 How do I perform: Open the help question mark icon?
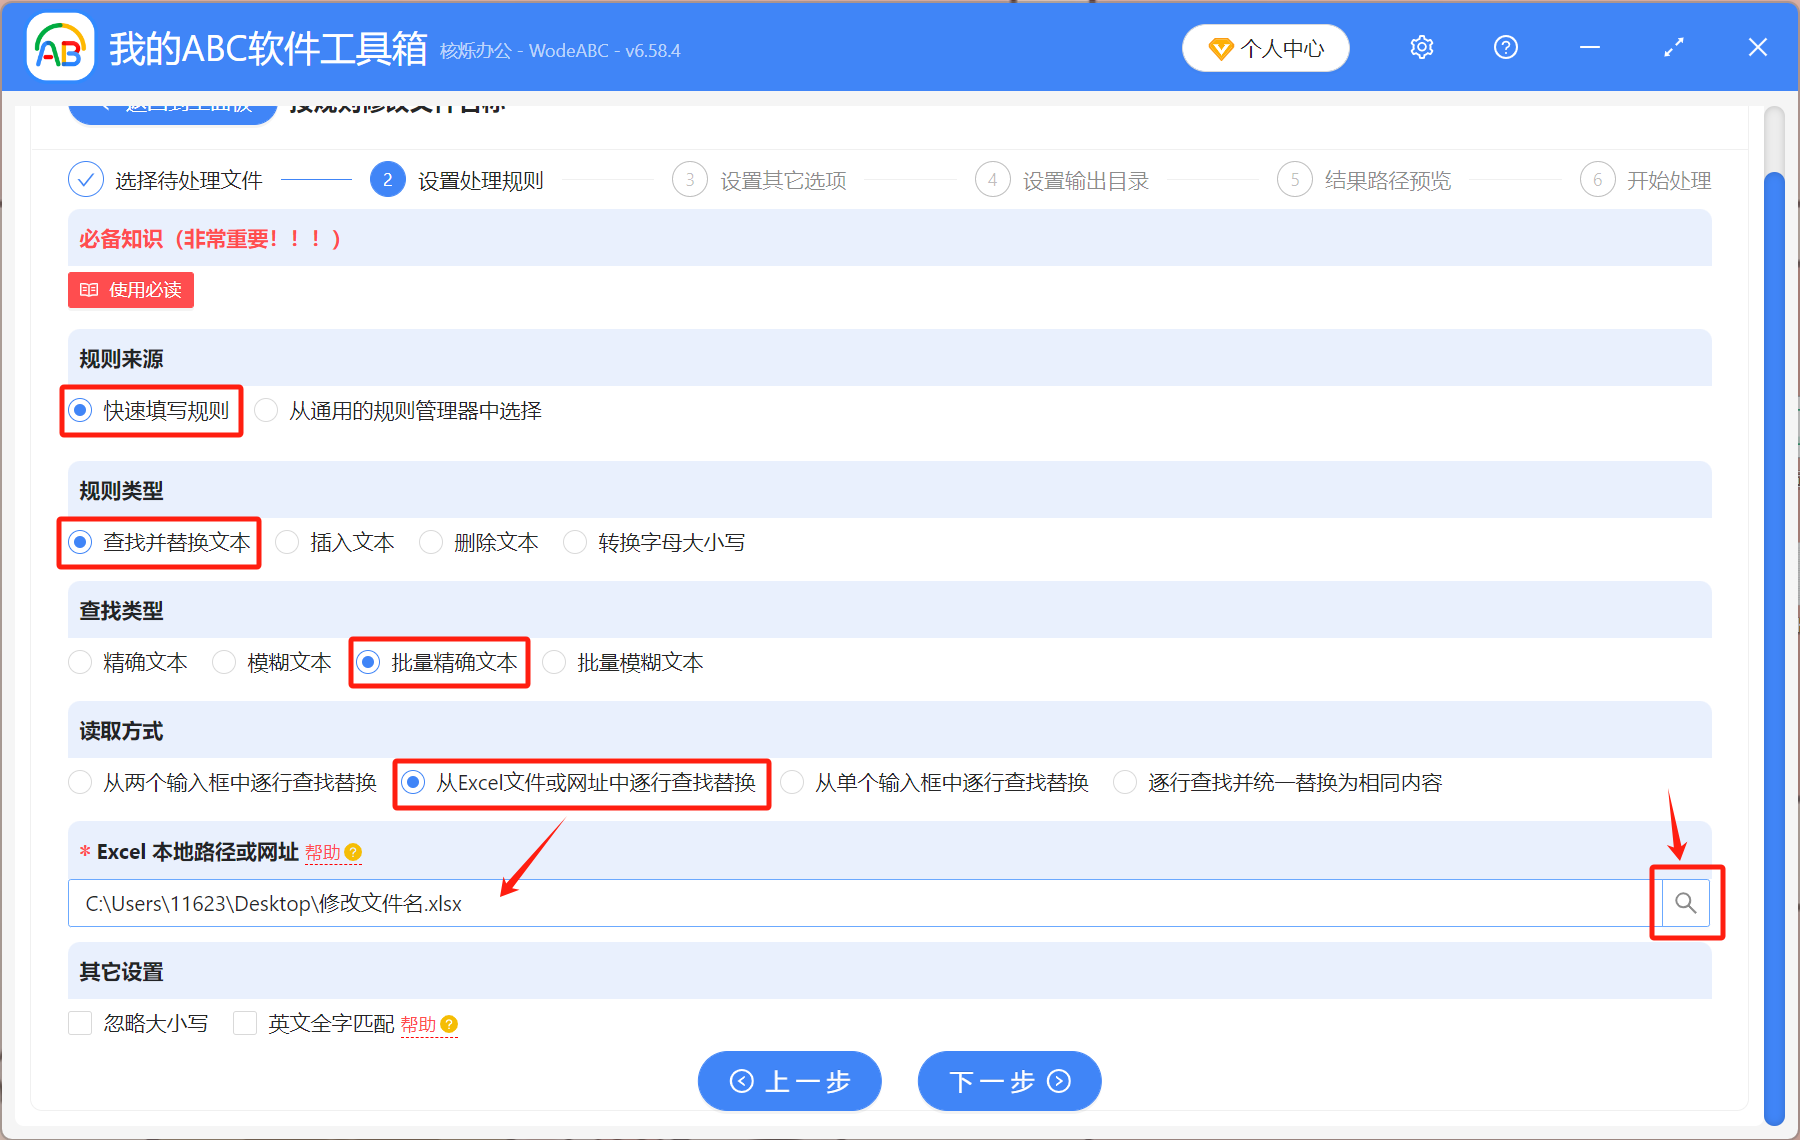click(x=1505, y=47)
